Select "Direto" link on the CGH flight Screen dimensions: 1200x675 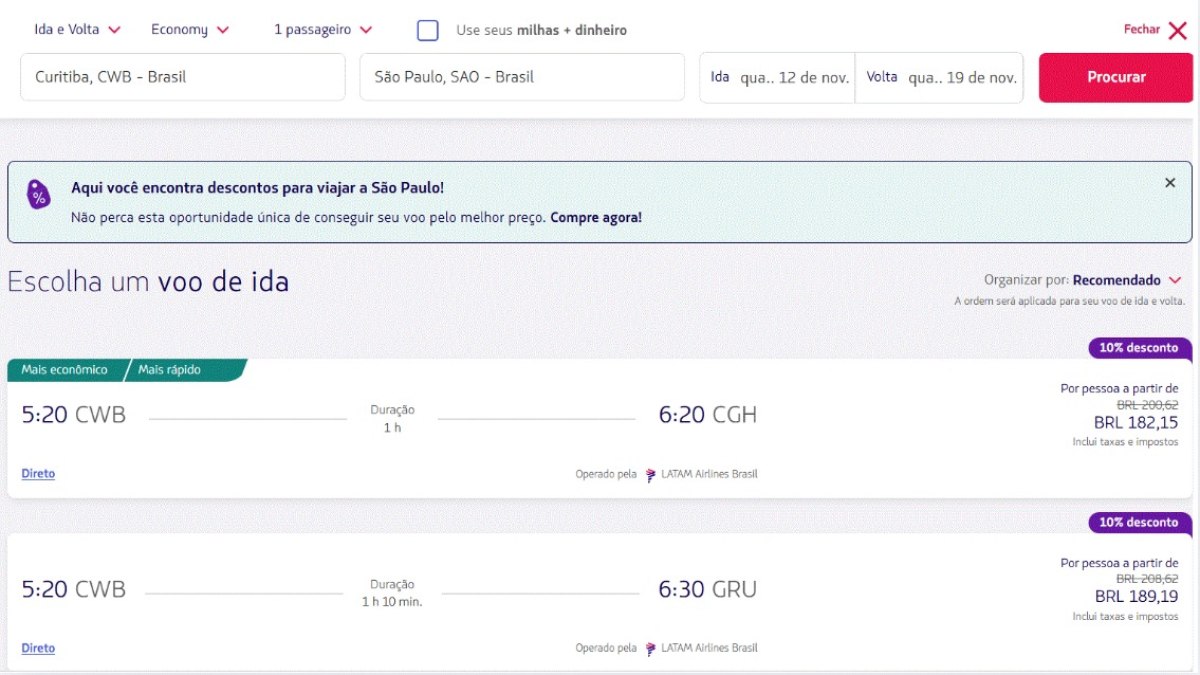coord(38,473)
